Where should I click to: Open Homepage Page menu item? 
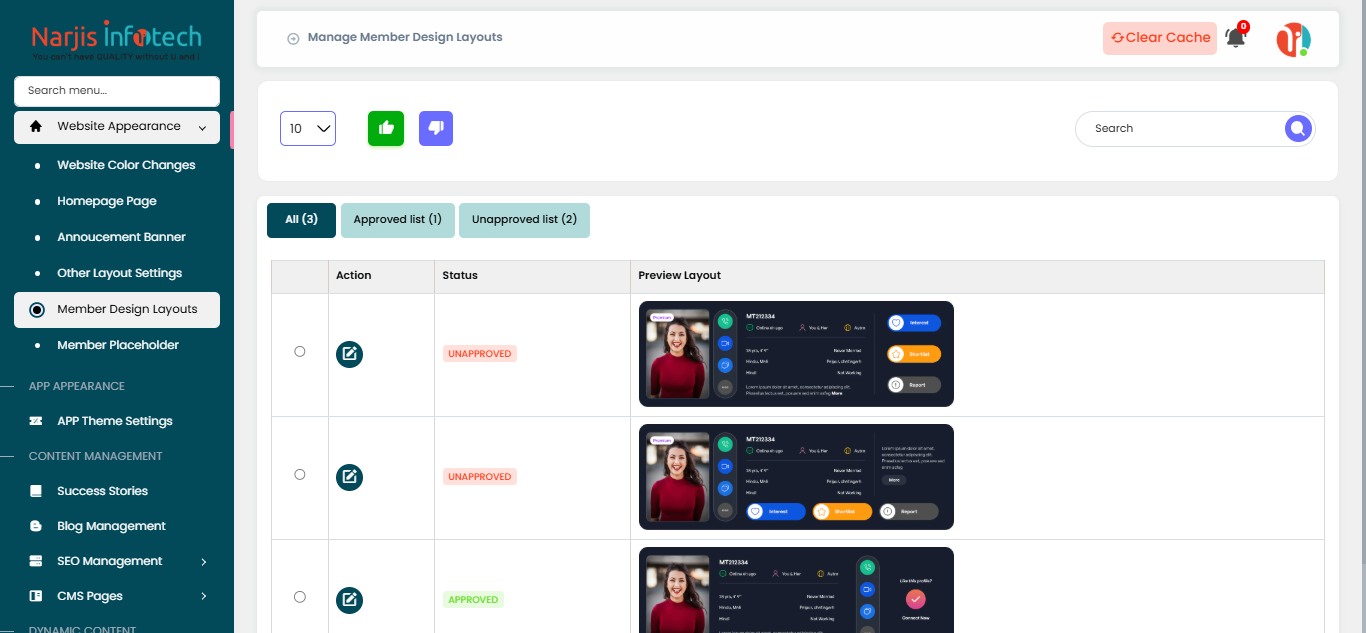107,201
